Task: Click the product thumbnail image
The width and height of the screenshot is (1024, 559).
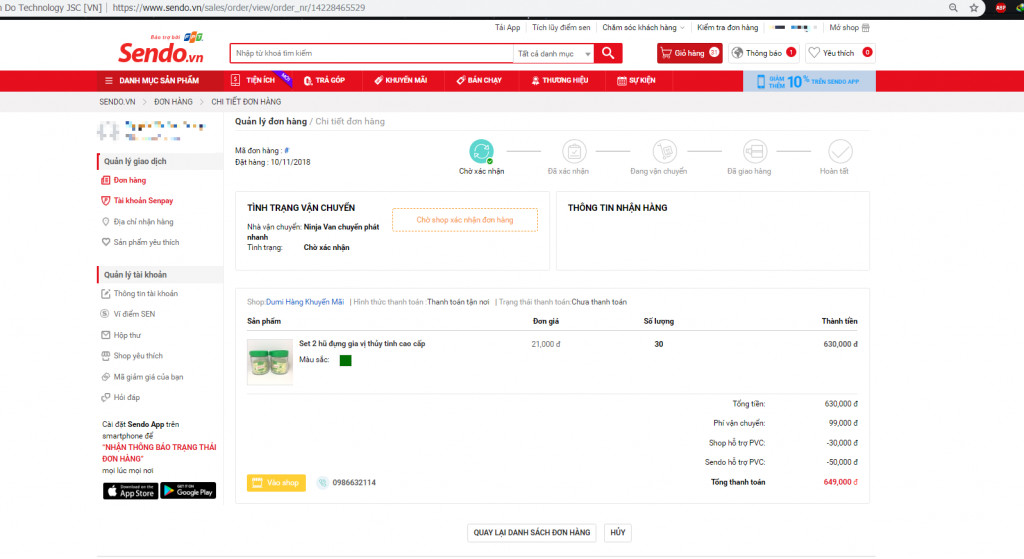Action: 270,361
